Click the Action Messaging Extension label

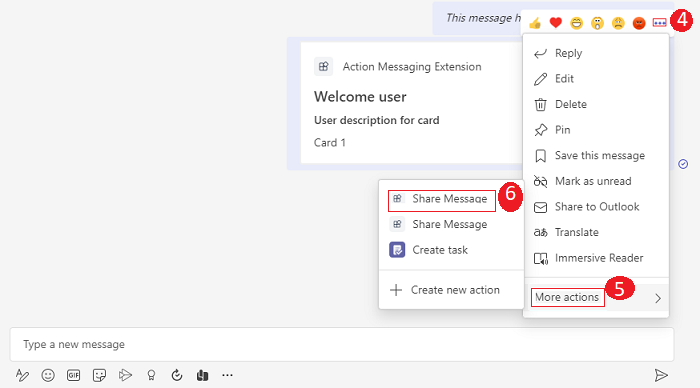412,67
